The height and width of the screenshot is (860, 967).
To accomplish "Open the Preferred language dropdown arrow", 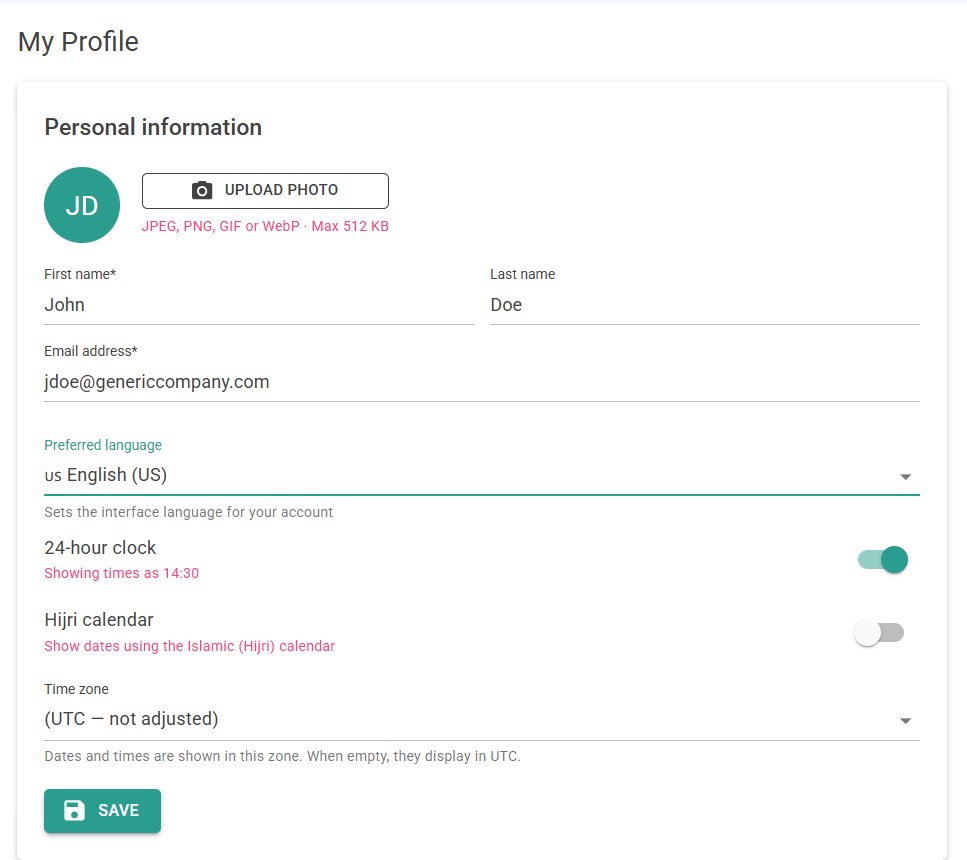I will coord(905,477).
